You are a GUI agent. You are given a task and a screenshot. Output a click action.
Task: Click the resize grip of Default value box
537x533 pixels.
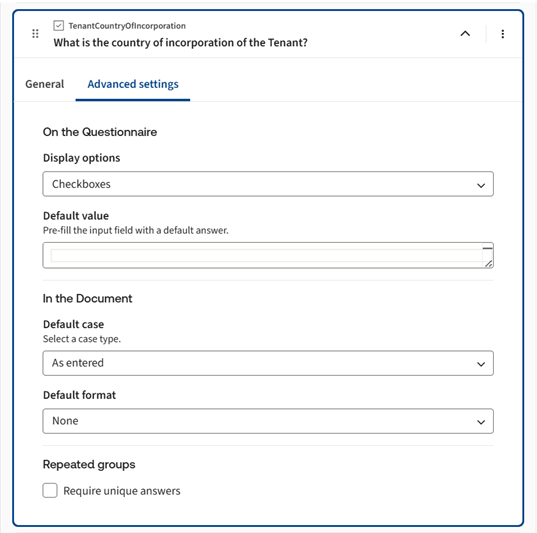[x=489, y=263]
